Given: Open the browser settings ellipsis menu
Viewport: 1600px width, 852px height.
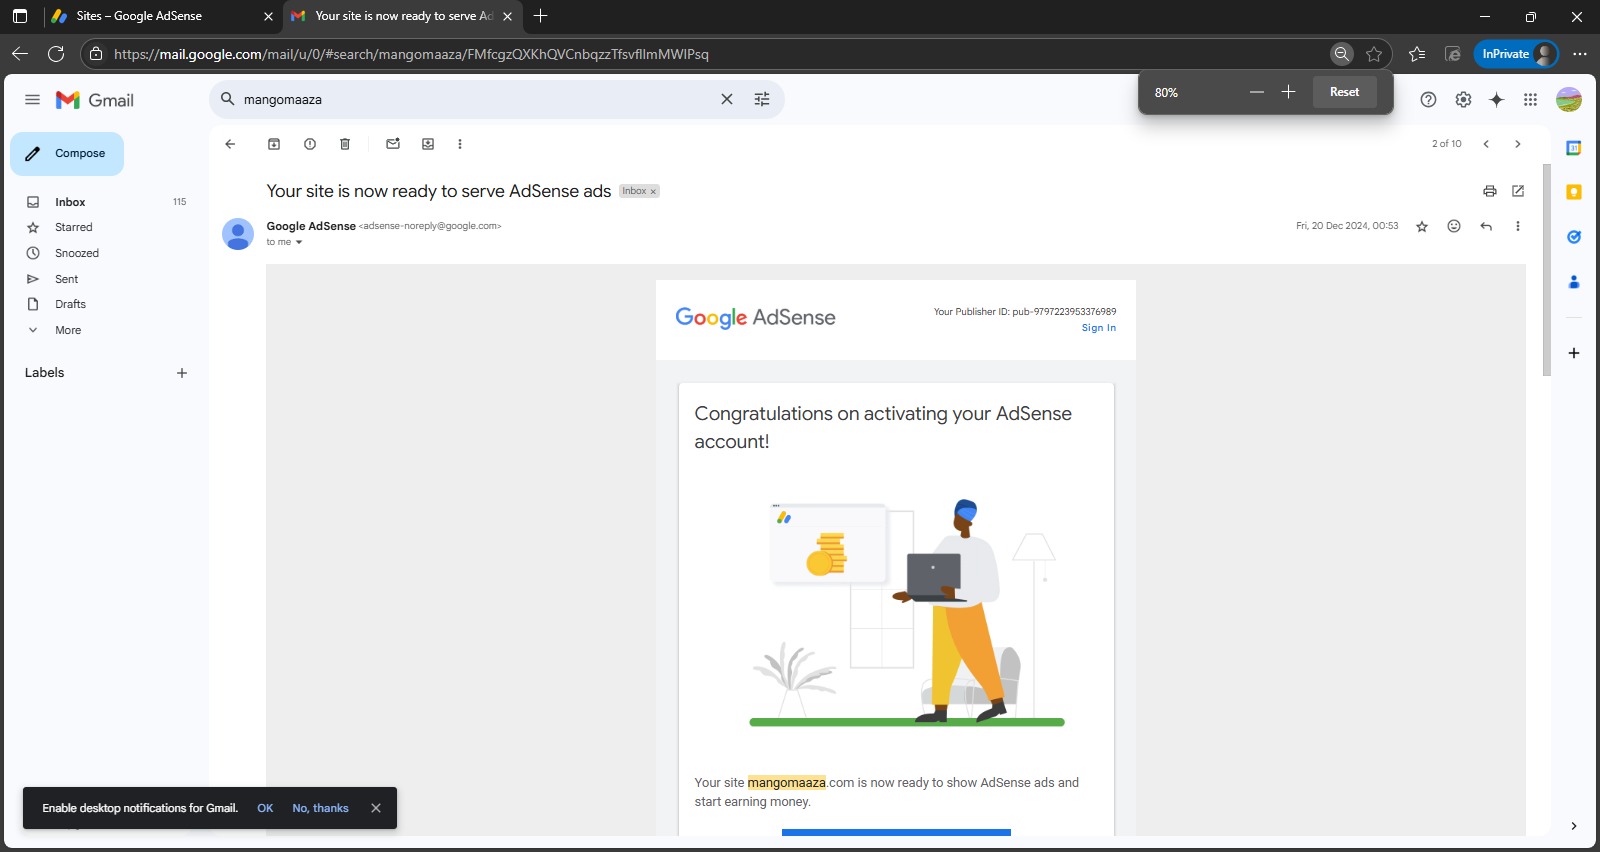Looking at the screenshot, I should coord(1580,54).
